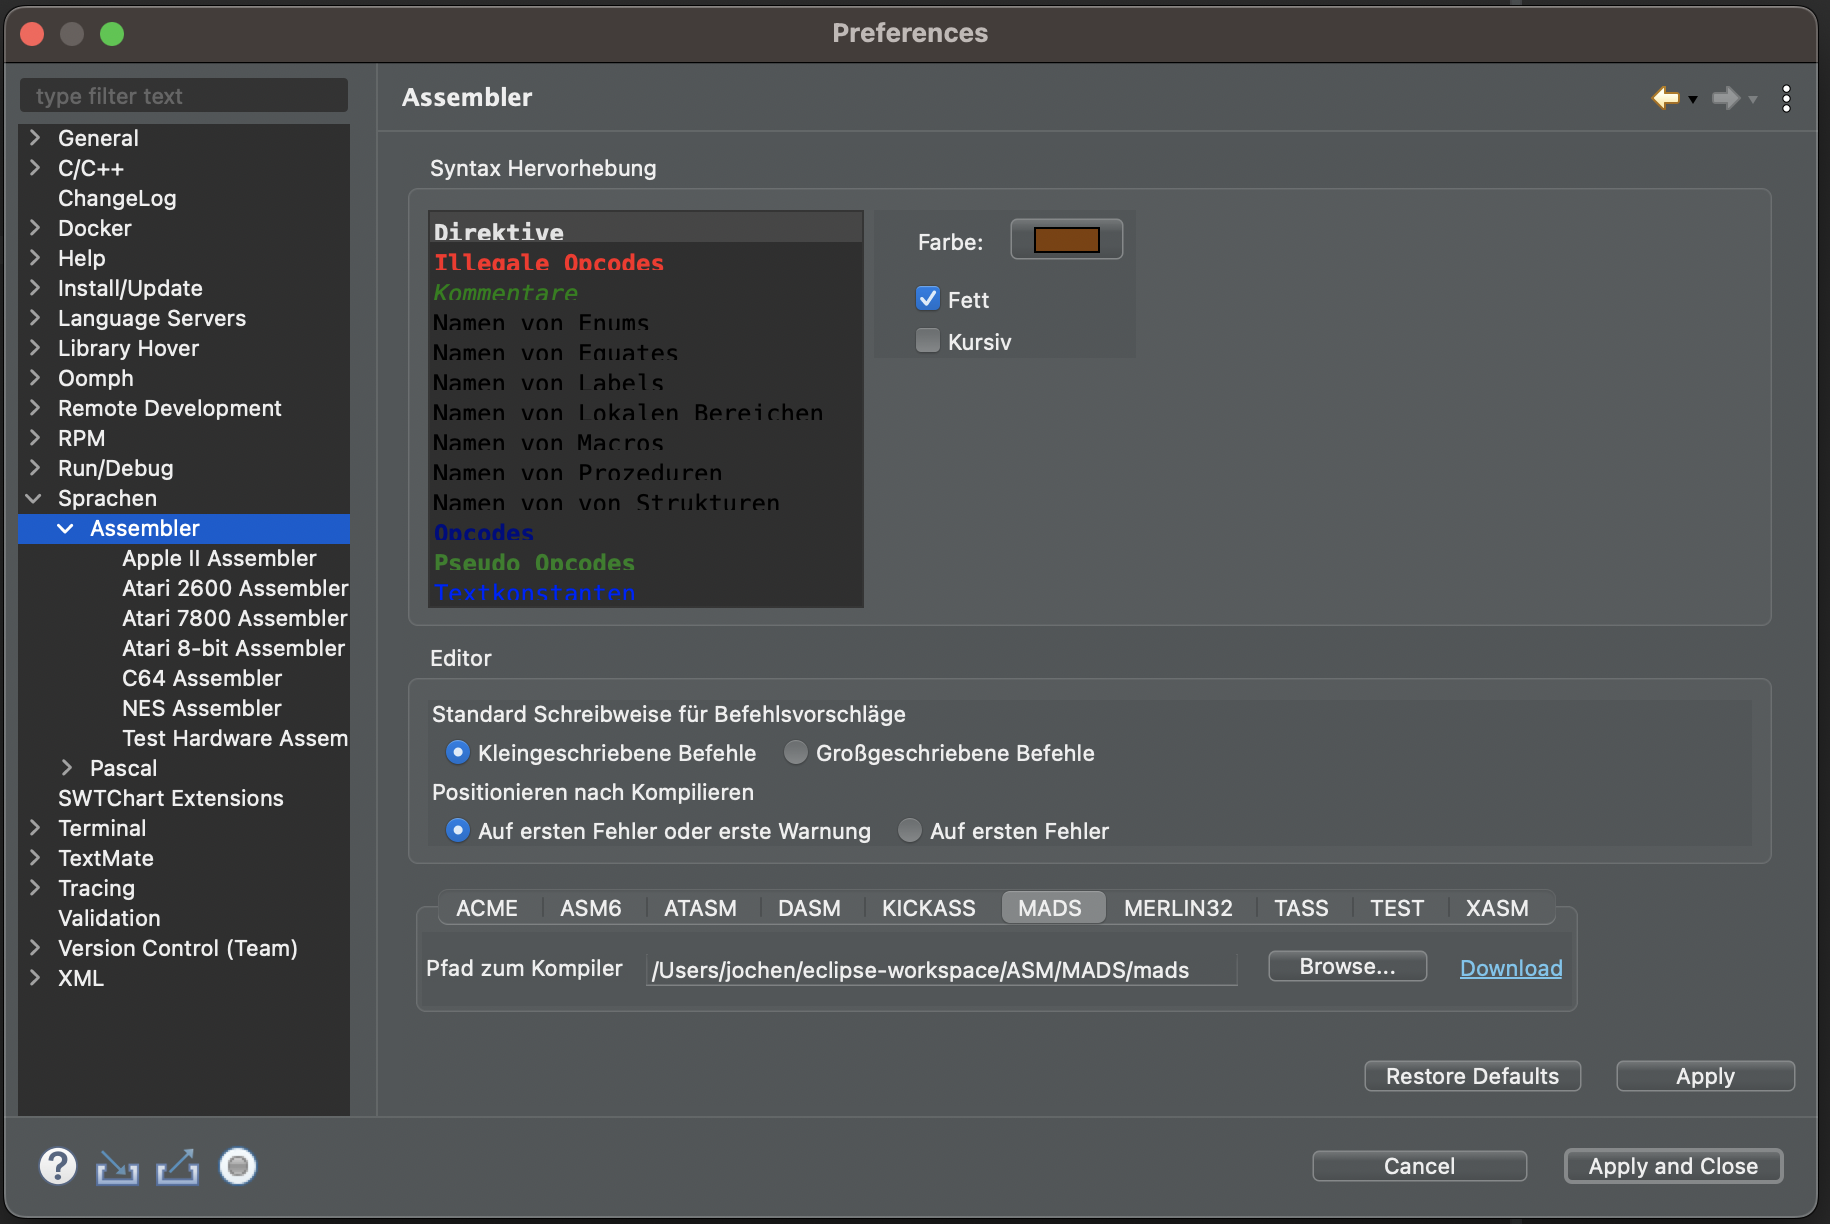This screenshot has height=1224, width=1830.
Task: Click the Browse... button
Action: [1347, 967]
